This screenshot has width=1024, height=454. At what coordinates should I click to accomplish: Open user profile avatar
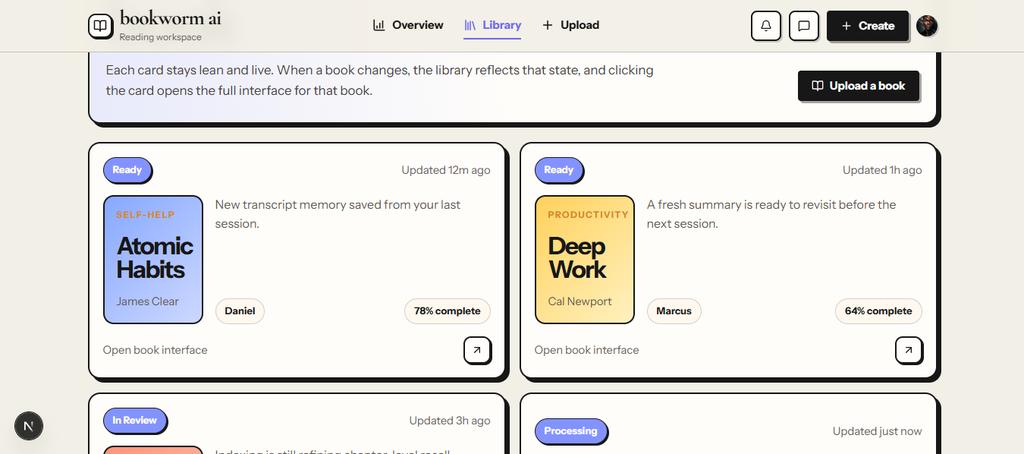[x=927, y=25]
